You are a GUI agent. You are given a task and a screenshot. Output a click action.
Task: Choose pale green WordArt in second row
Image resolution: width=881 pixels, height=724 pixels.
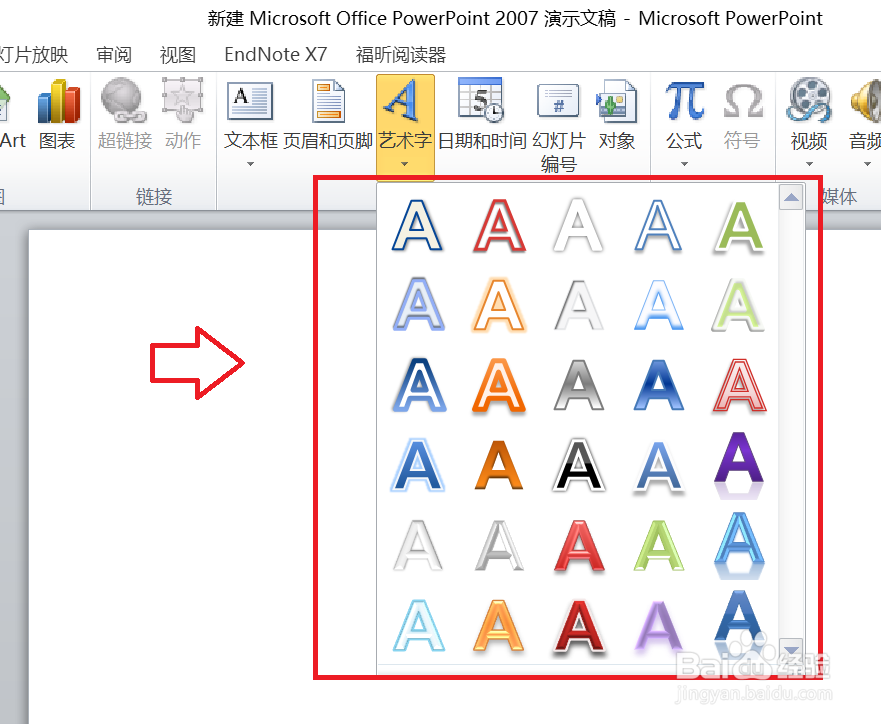click(x=738, y=304)
